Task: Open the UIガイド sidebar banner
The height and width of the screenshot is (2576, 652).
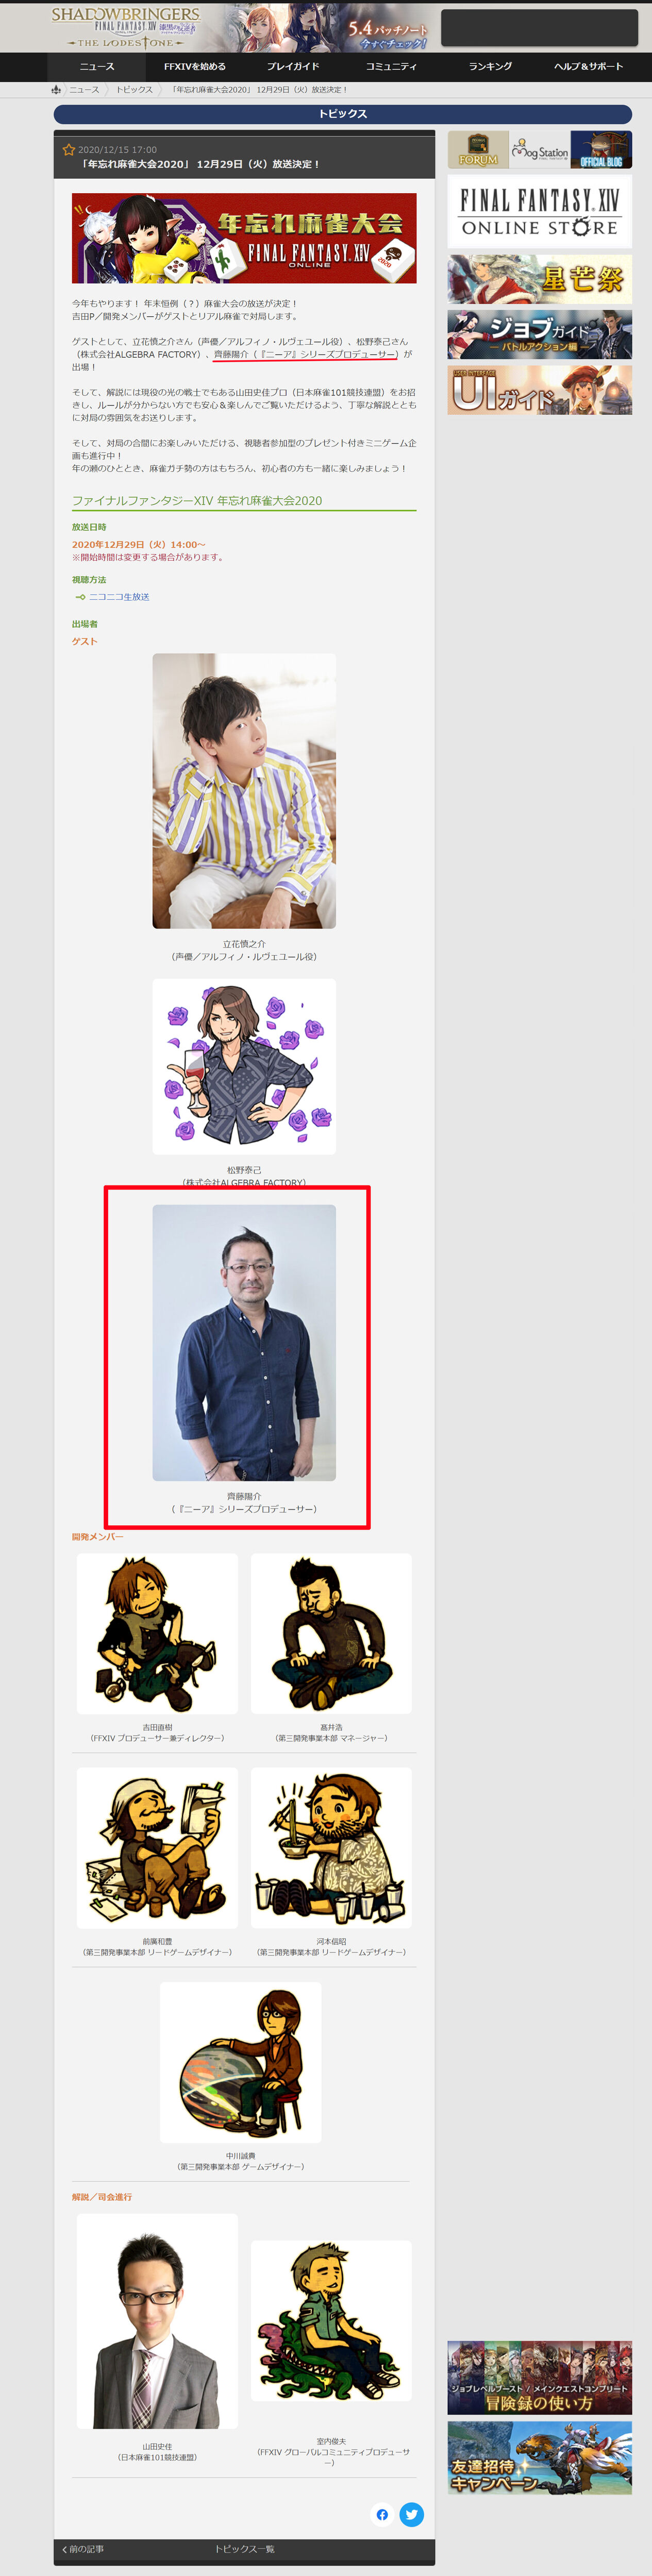Action: 540,390
